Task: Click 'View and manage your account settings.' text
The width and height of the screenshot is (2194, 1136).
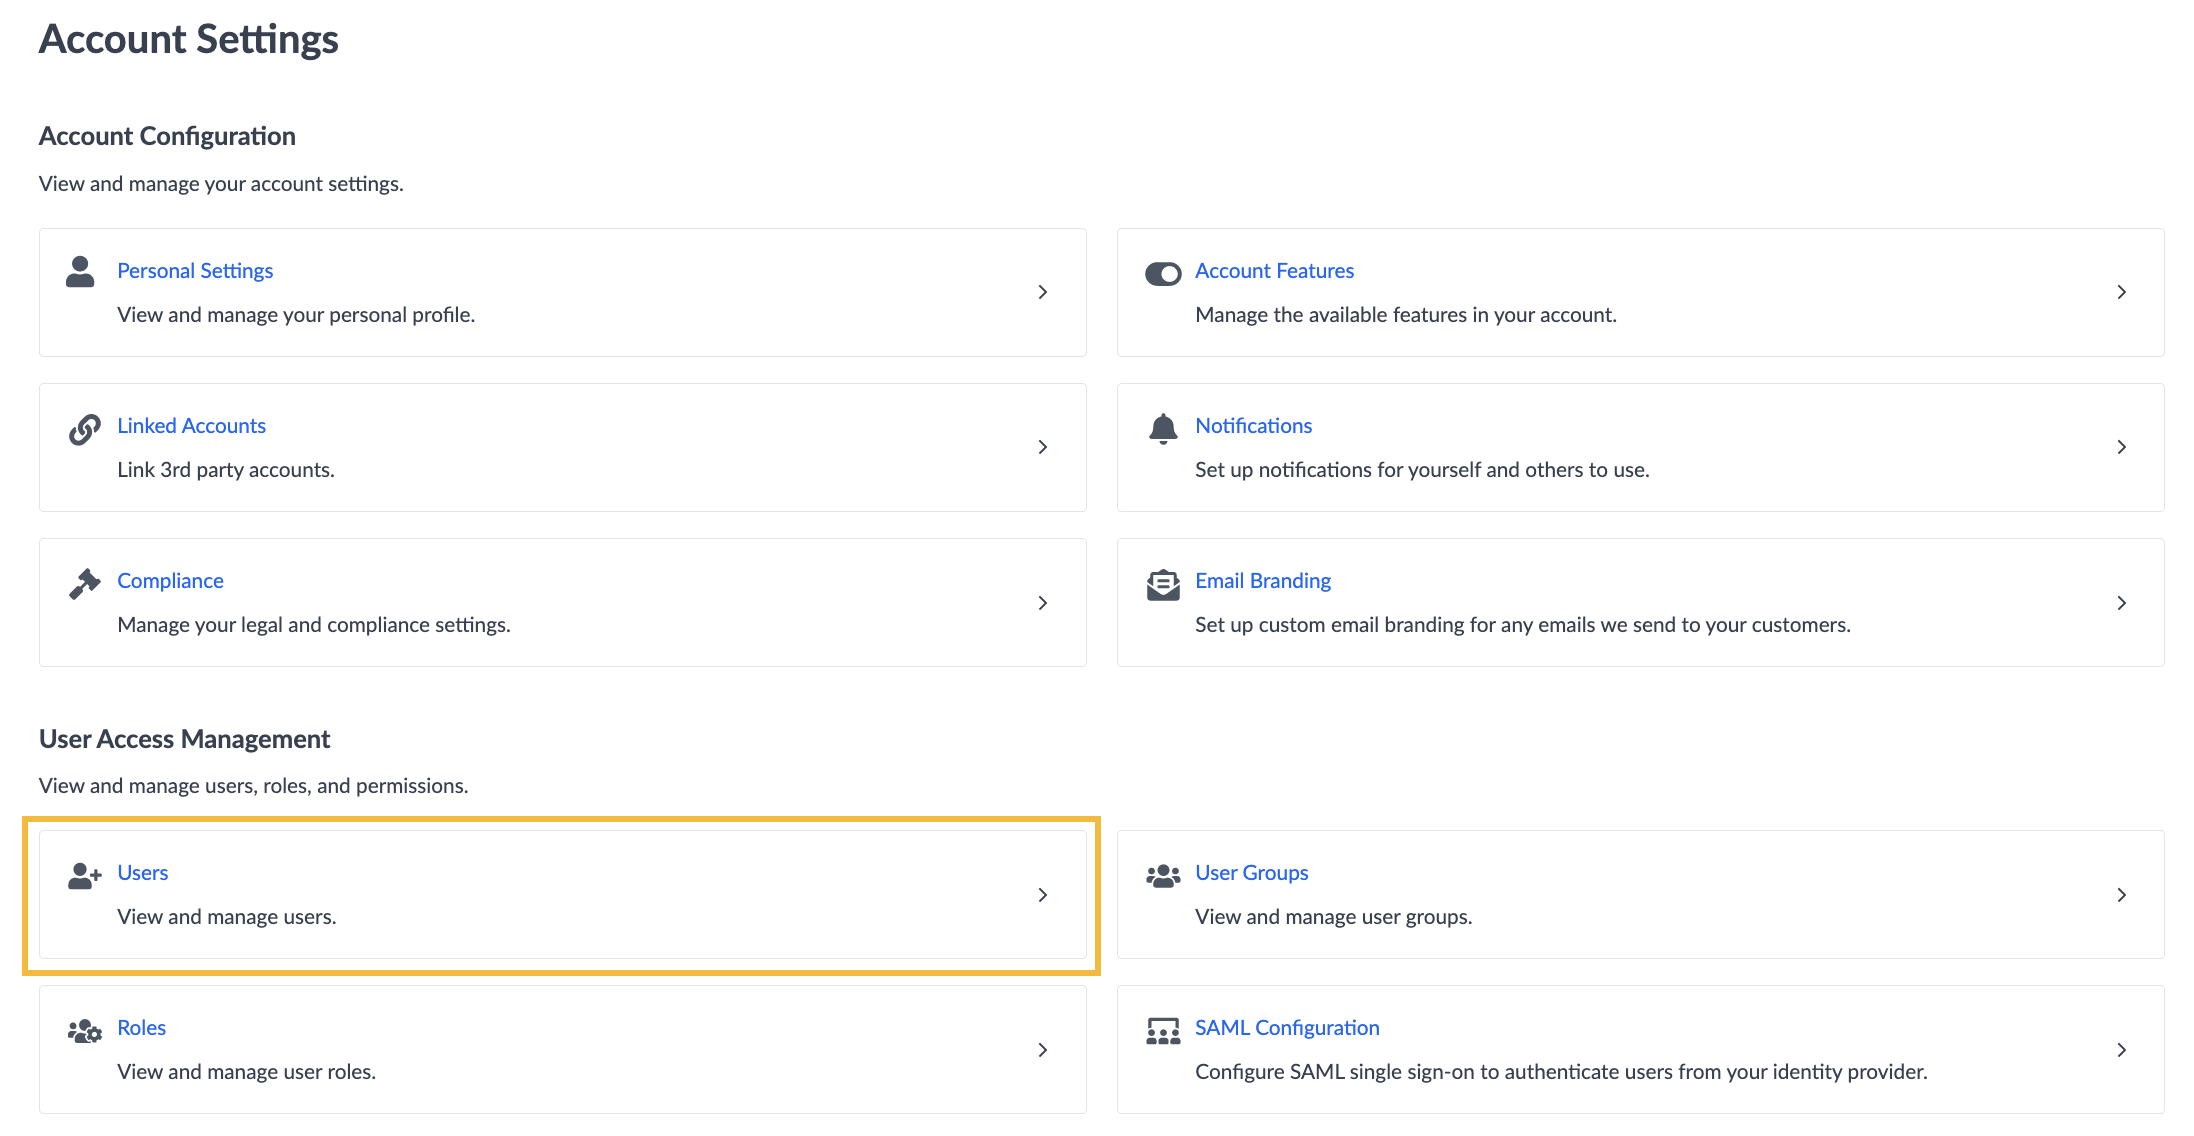Action: pyautogui.click(x=221, y=184)
